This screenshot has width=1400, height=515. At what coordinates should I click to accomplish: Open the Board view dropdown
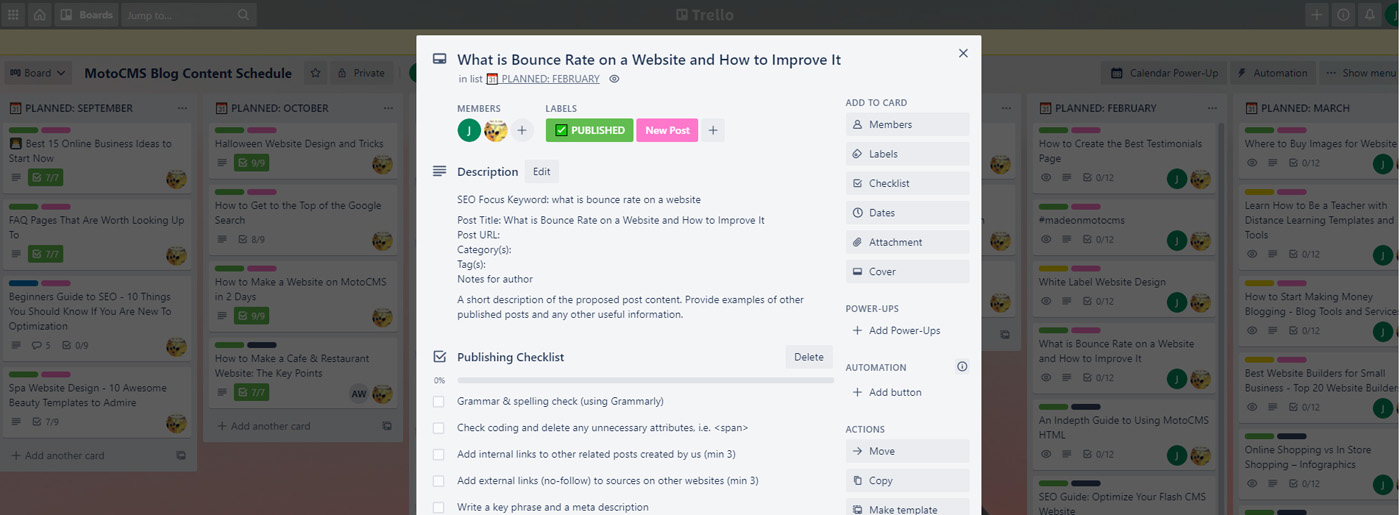click(x=37, y=73)
